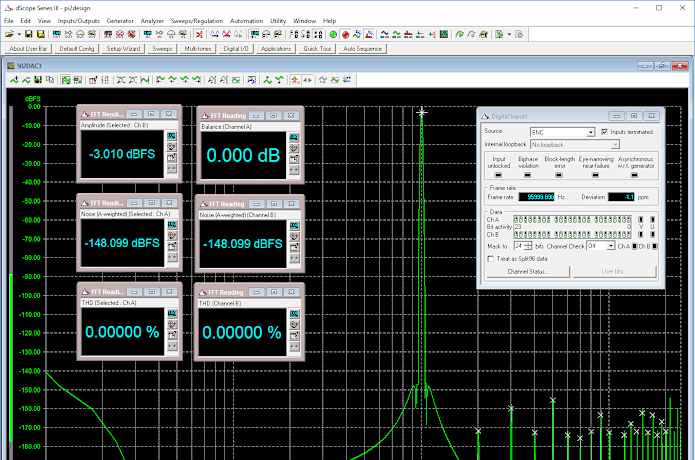Screen dimensions: 695x460
Task: Open the Analyzer menu
Action: (x=152, y=20)
